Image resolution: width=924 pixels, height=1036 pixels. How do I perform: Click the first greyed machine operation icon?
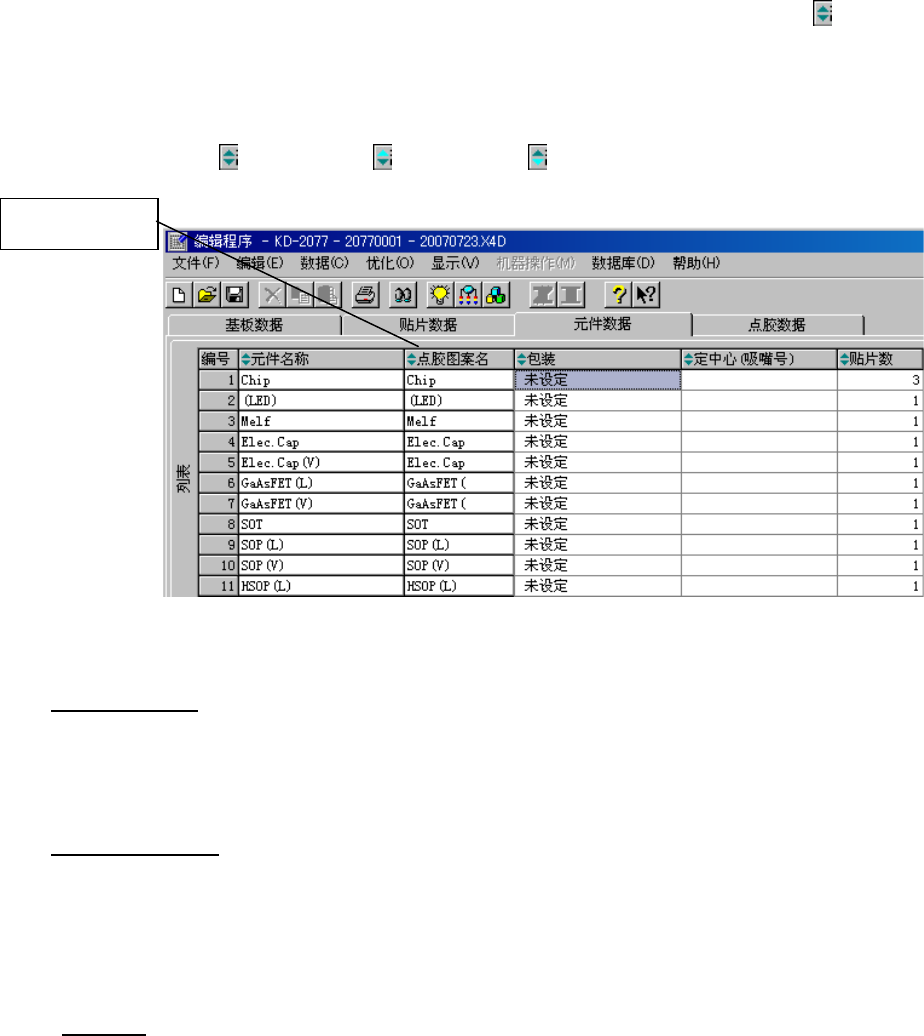pyautogui.click(x=543, y=295)
